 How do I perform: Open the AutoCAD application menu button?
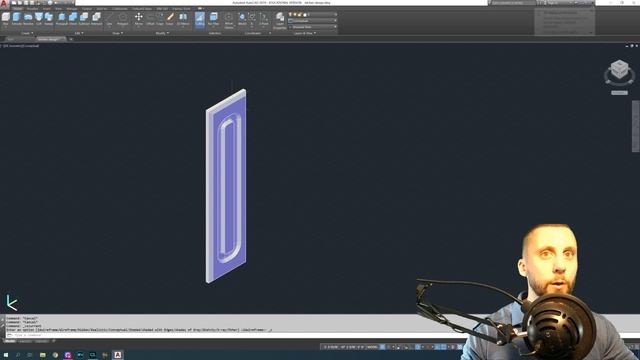click(x=4, y=4)
